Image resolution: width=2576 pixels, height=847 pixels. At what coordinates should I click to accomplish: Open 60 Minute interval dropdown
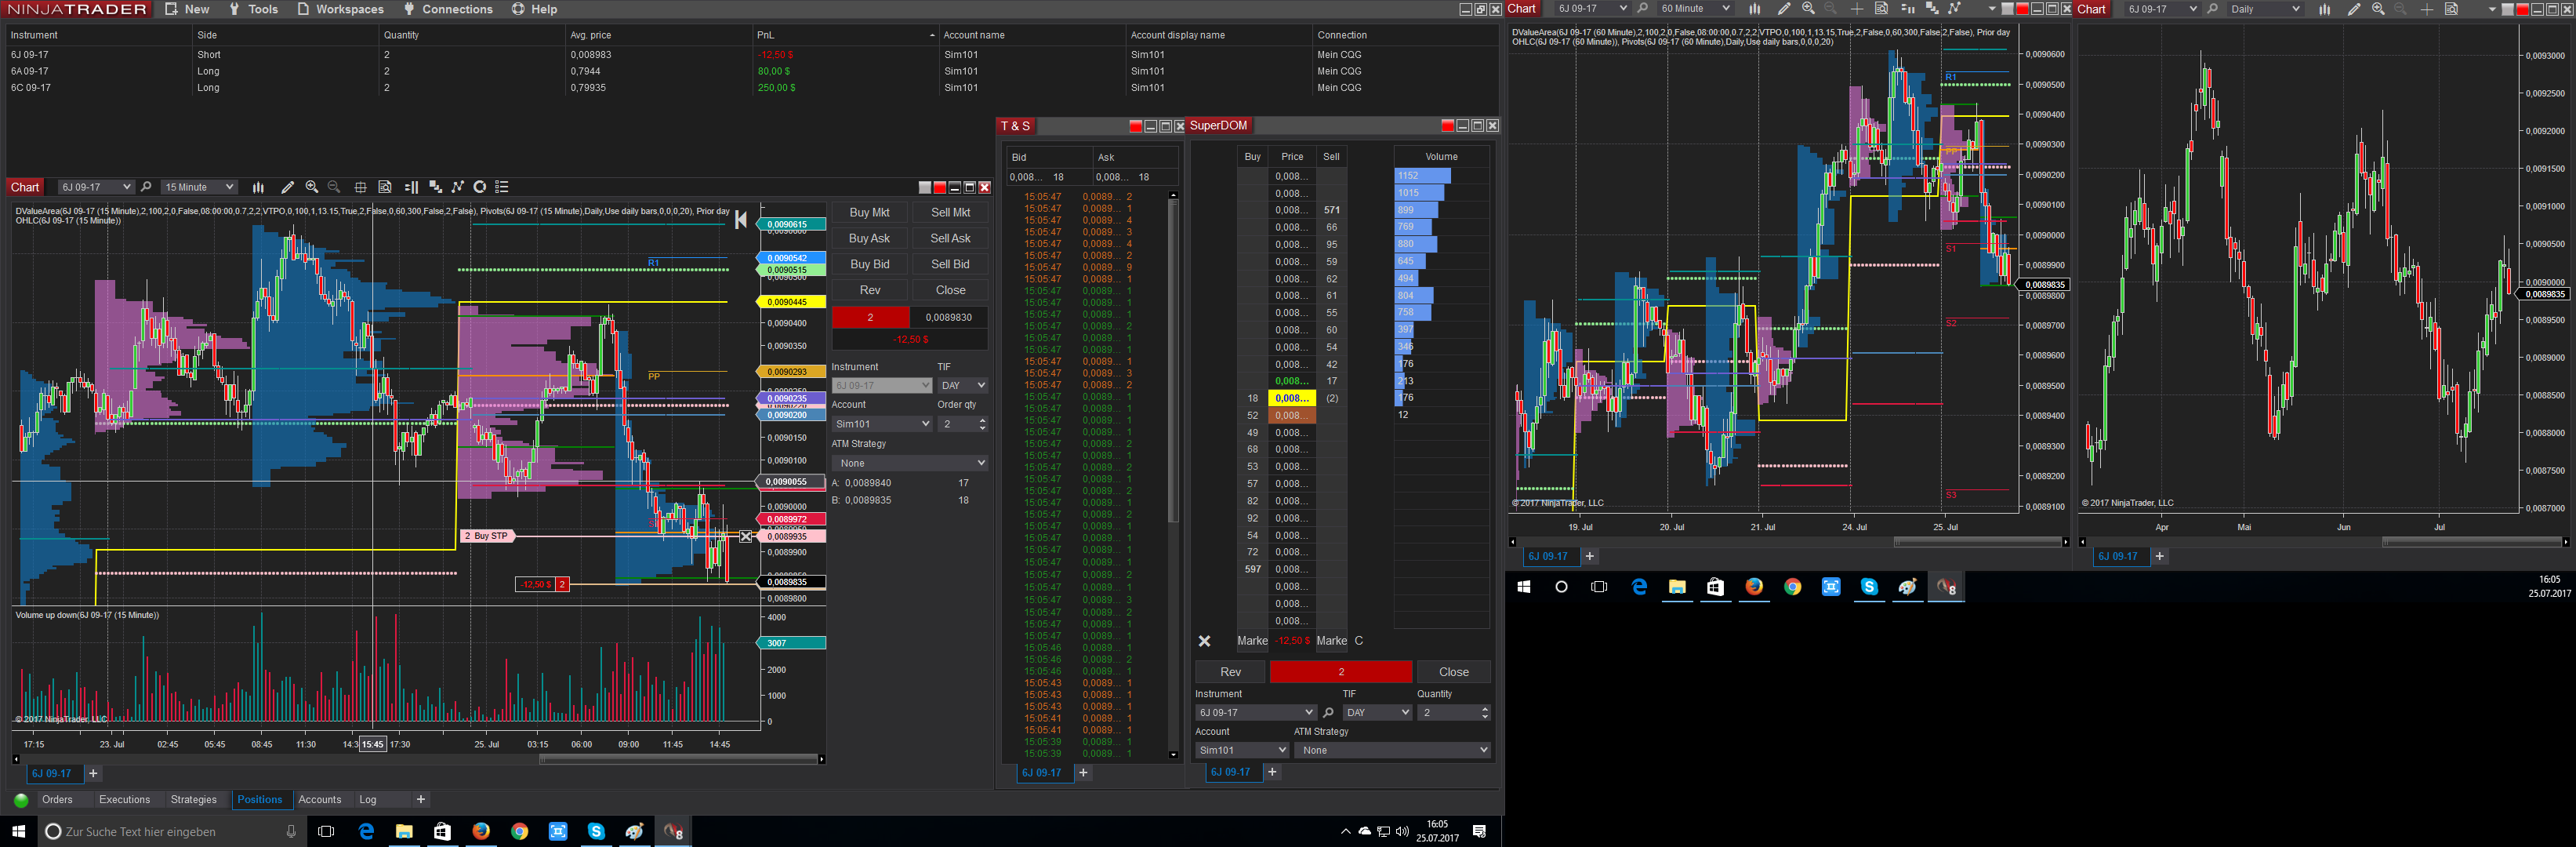(x=1694, y=9)
